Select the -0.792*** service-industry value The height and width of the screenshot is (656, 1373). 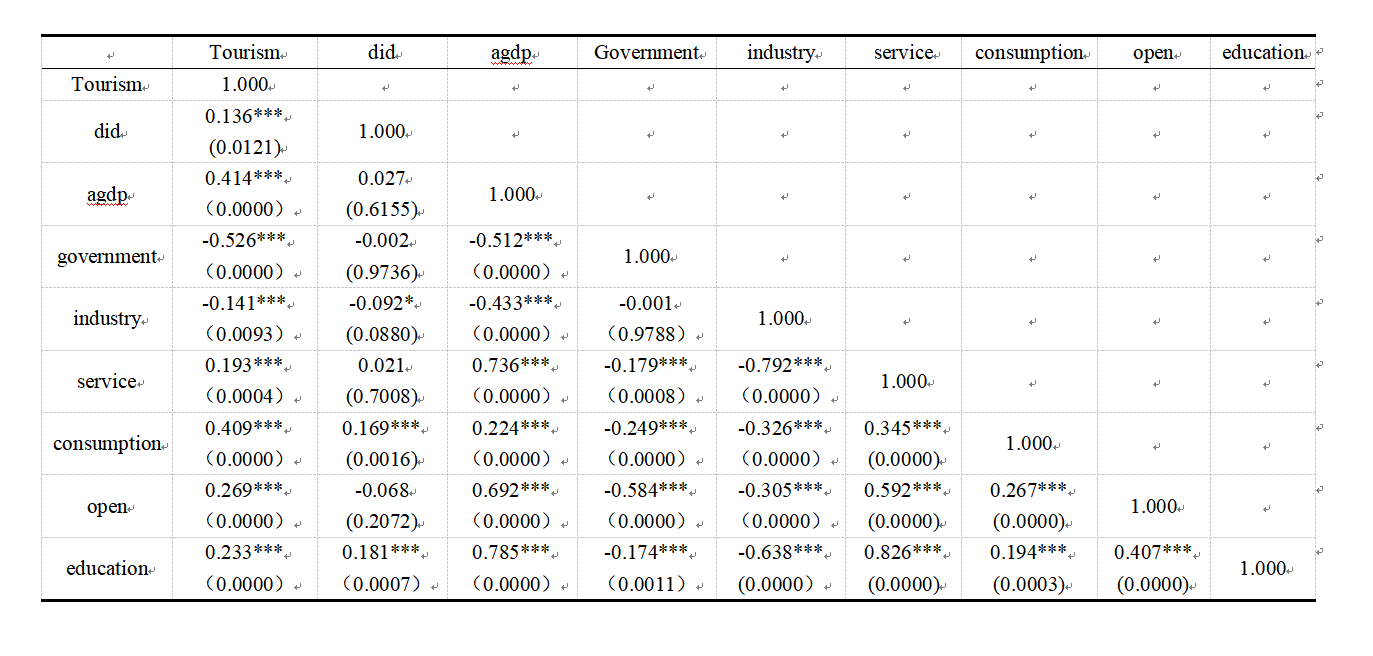tap(780, 366)
